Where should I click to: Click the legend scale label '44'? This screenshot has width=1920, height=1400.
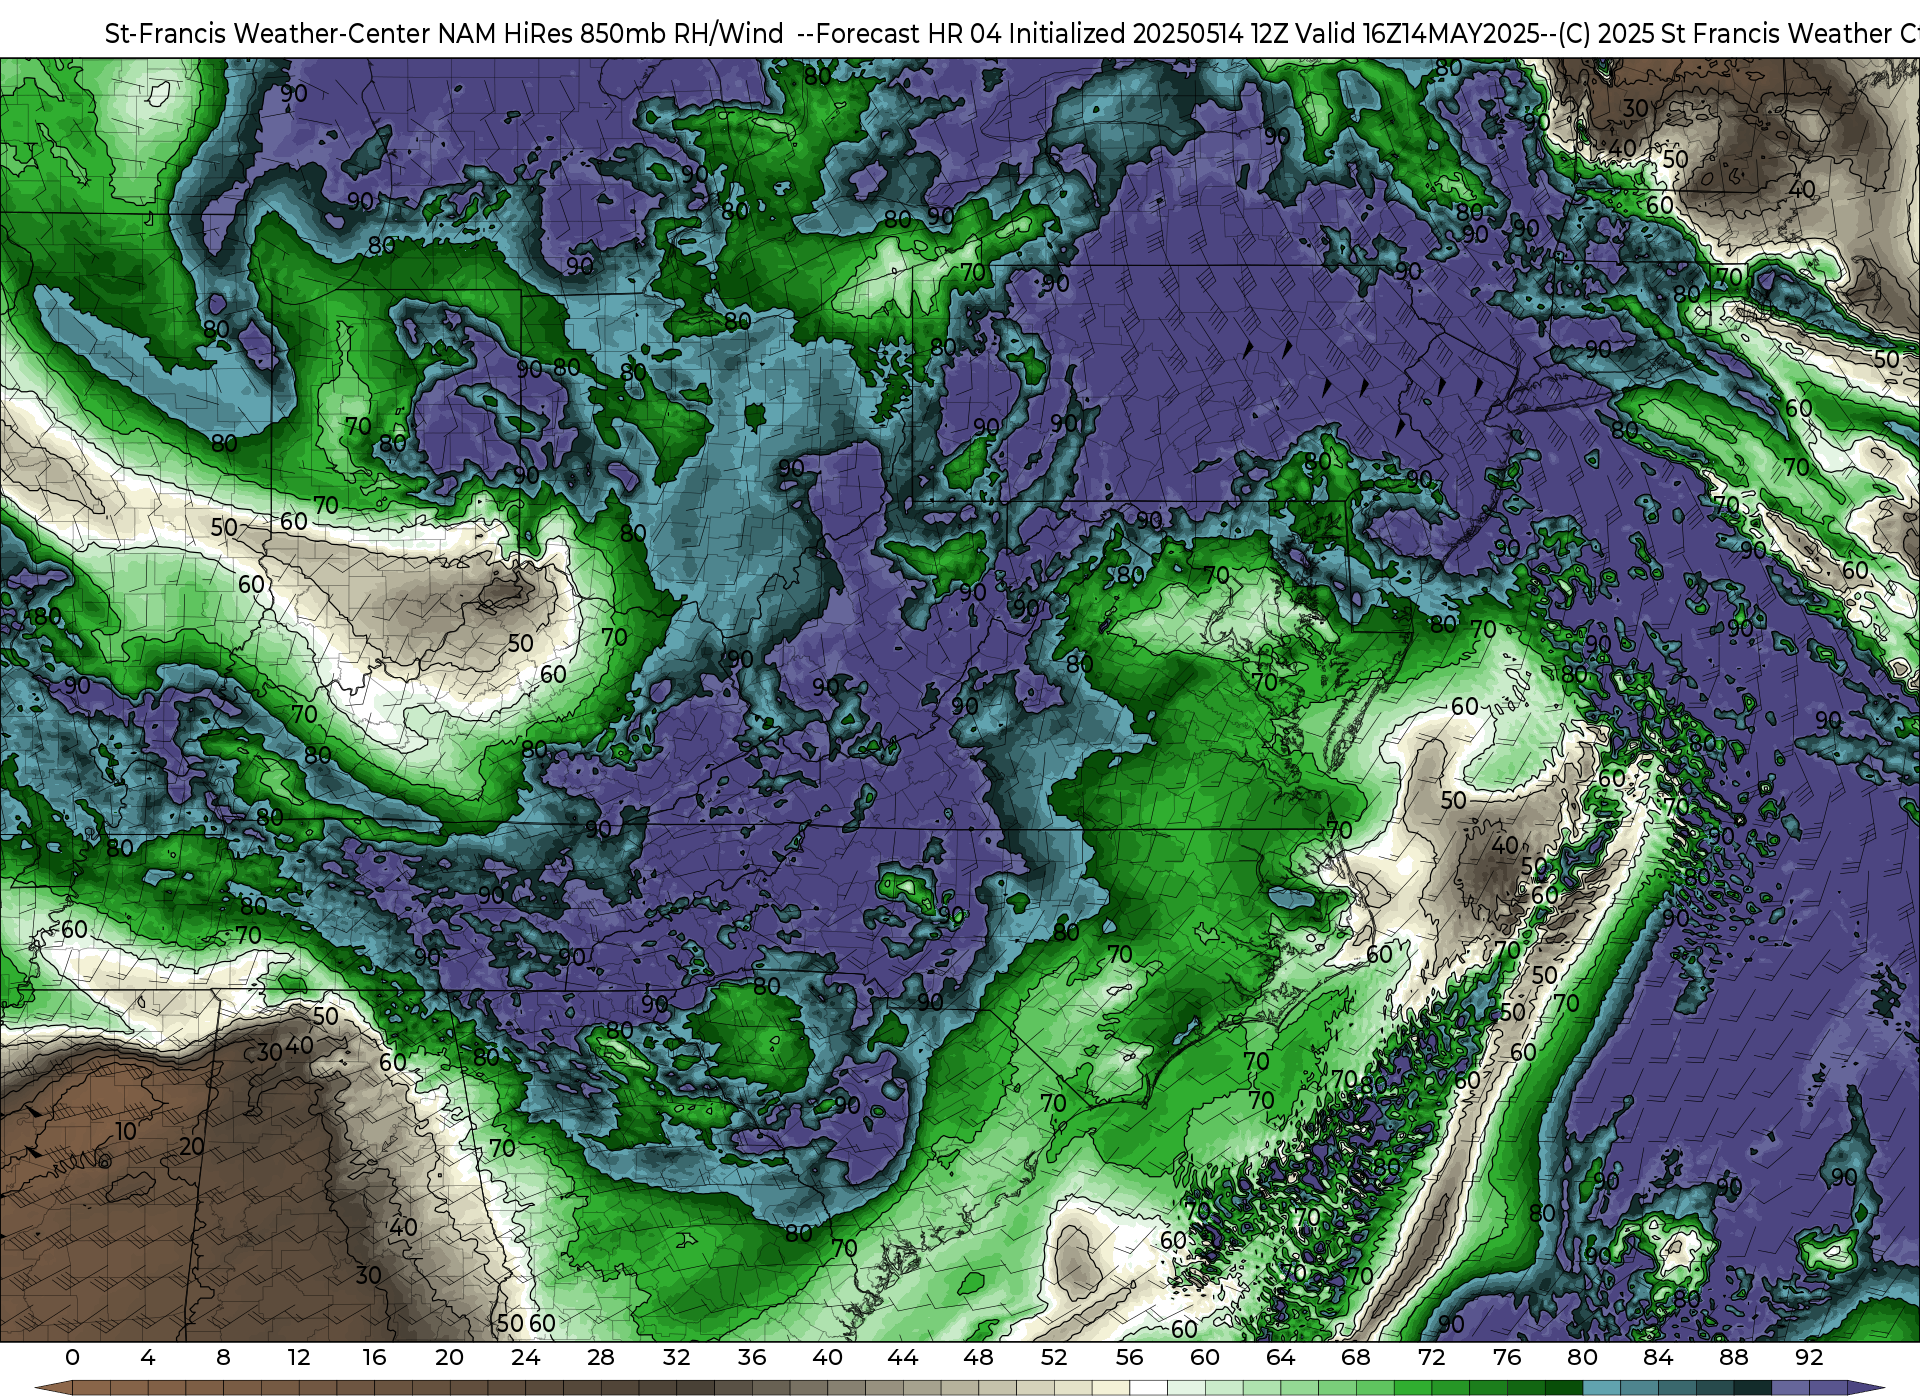[903, 1357]
